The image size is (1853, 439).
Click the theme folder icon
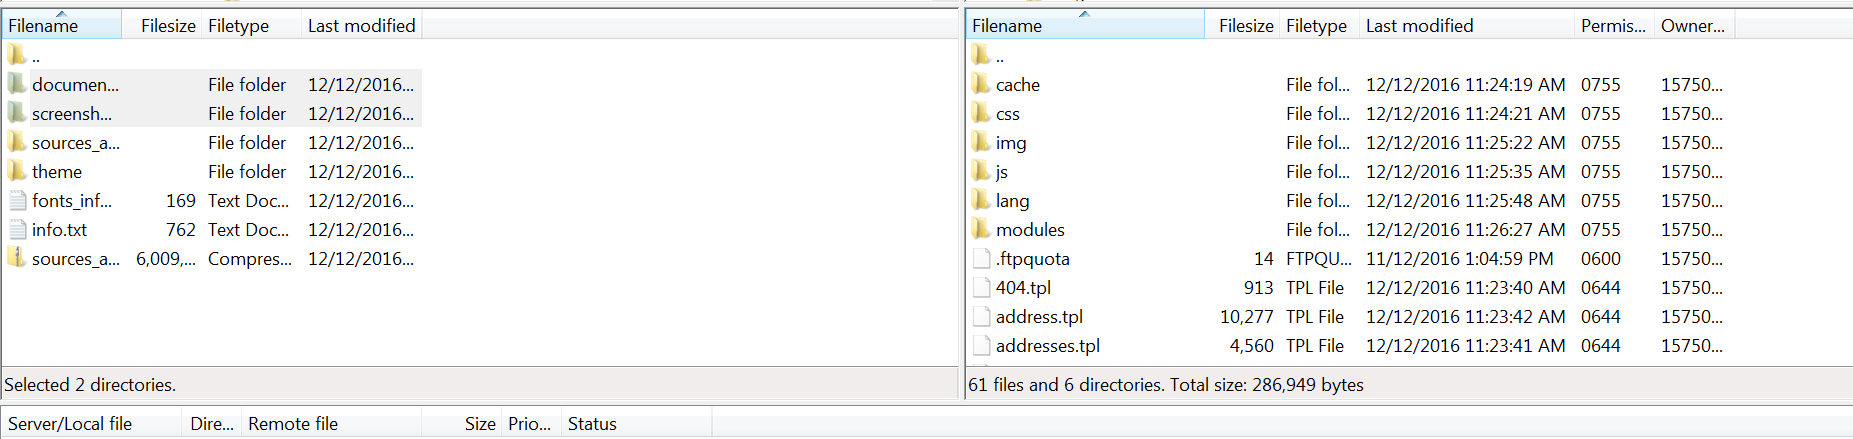(17, 171)
